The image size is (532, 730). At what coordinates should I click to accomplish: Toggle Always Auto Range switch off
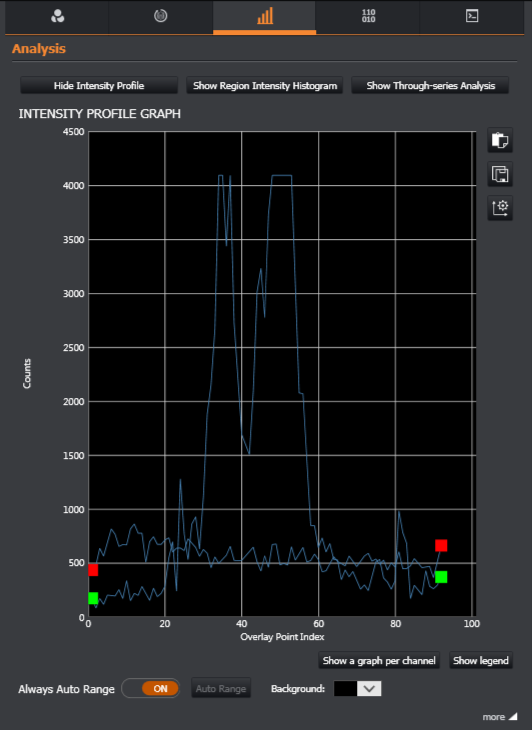tap(150, 689)
